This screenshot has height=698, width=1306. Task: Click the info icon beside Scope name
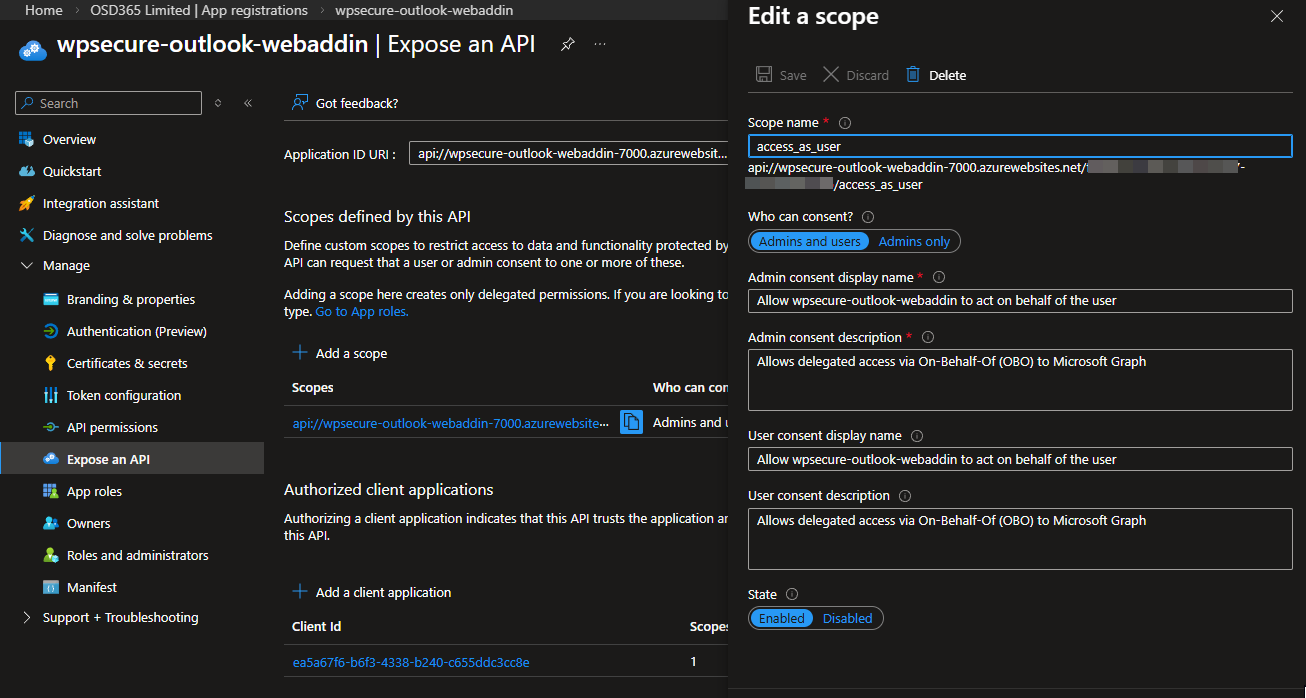845,123
